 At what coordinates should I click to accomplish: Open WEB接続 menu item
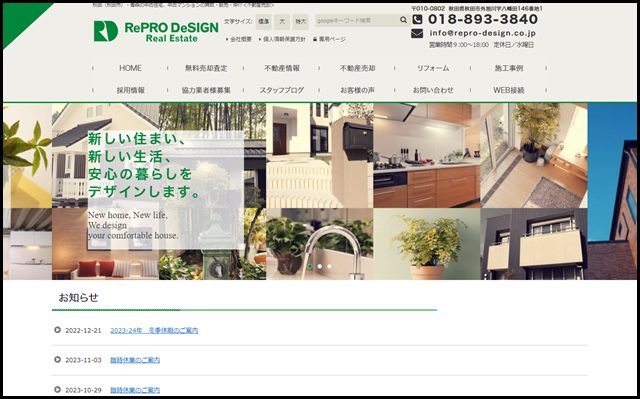click(x=509, y=90)
